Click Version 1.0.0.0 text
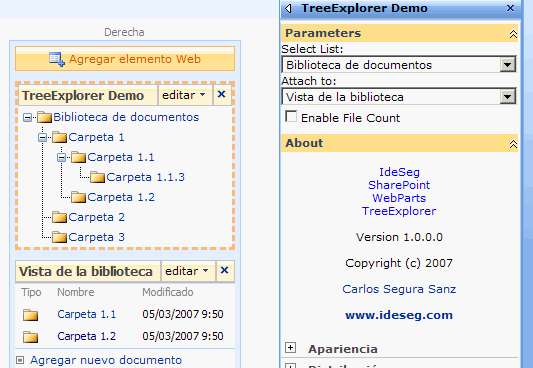 pos(399,237)
